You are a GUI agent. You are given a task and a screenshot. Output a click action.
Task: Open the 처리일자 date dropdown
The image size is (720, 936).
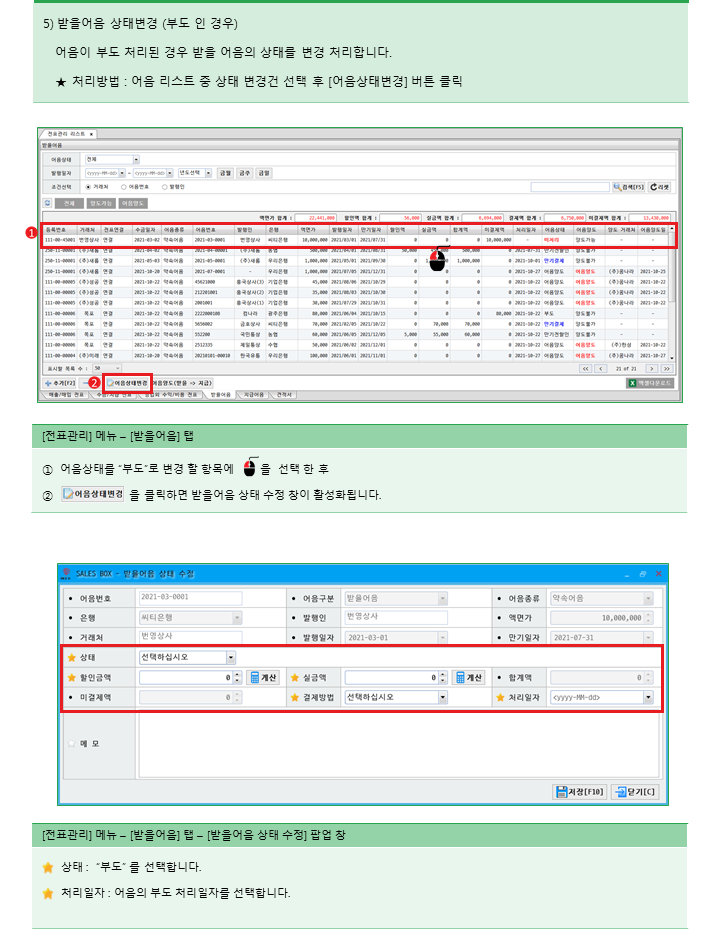point(648,697)
